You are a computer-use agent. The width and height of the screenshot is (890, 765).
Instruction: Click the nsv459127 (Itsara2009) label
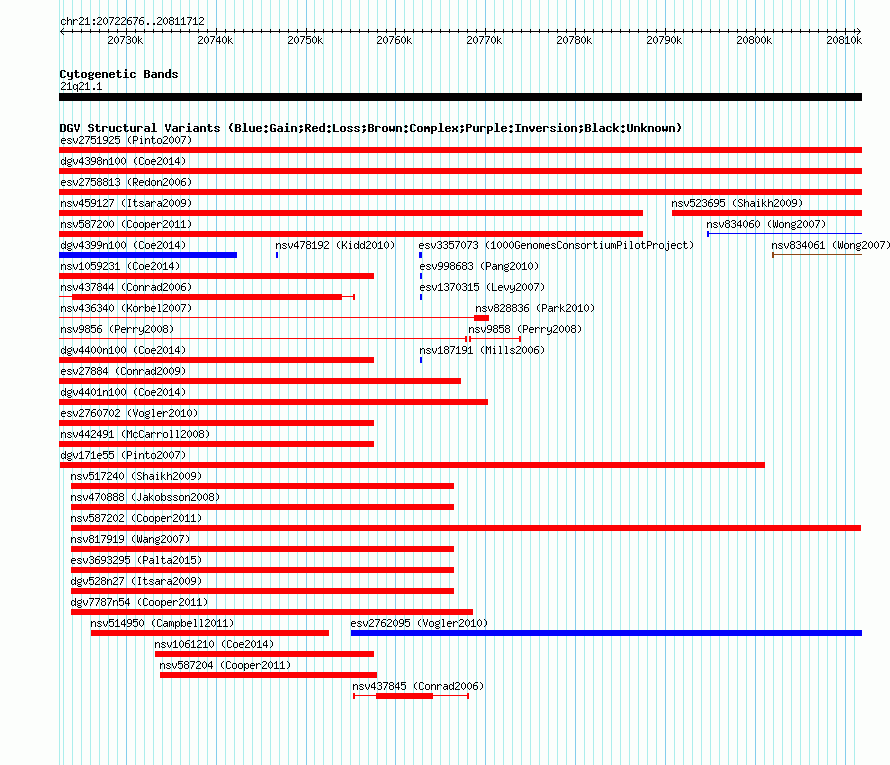coord(126,203)
